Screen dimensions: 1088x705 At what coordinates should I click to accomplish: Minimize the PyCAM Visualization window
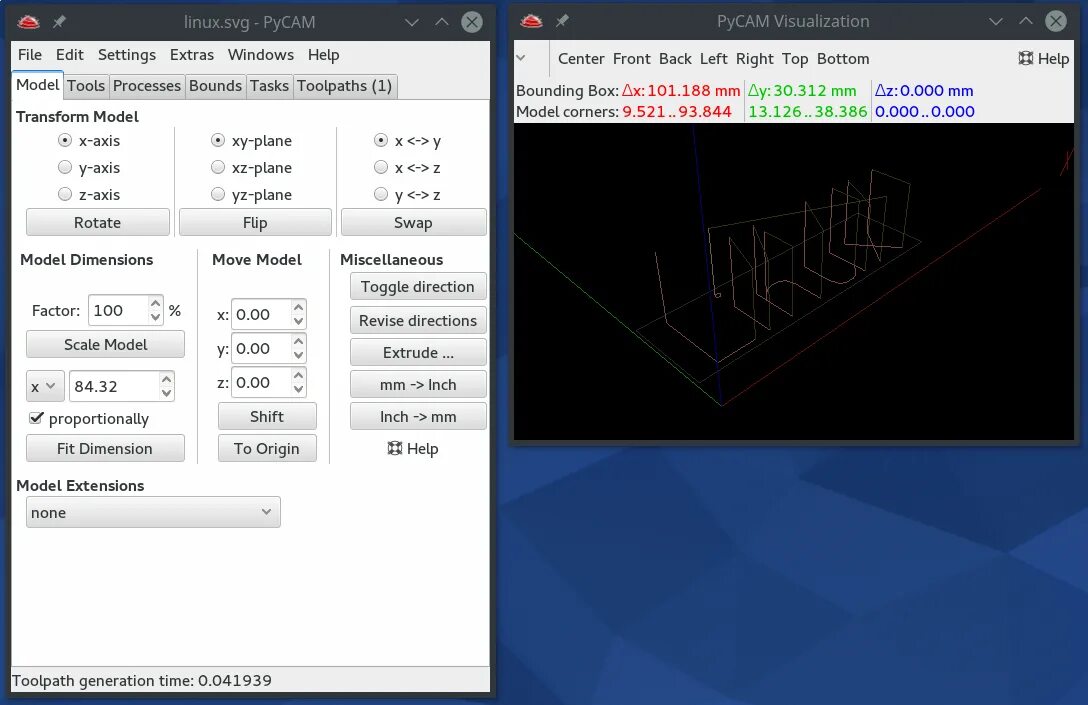click(x=996, y=22)
